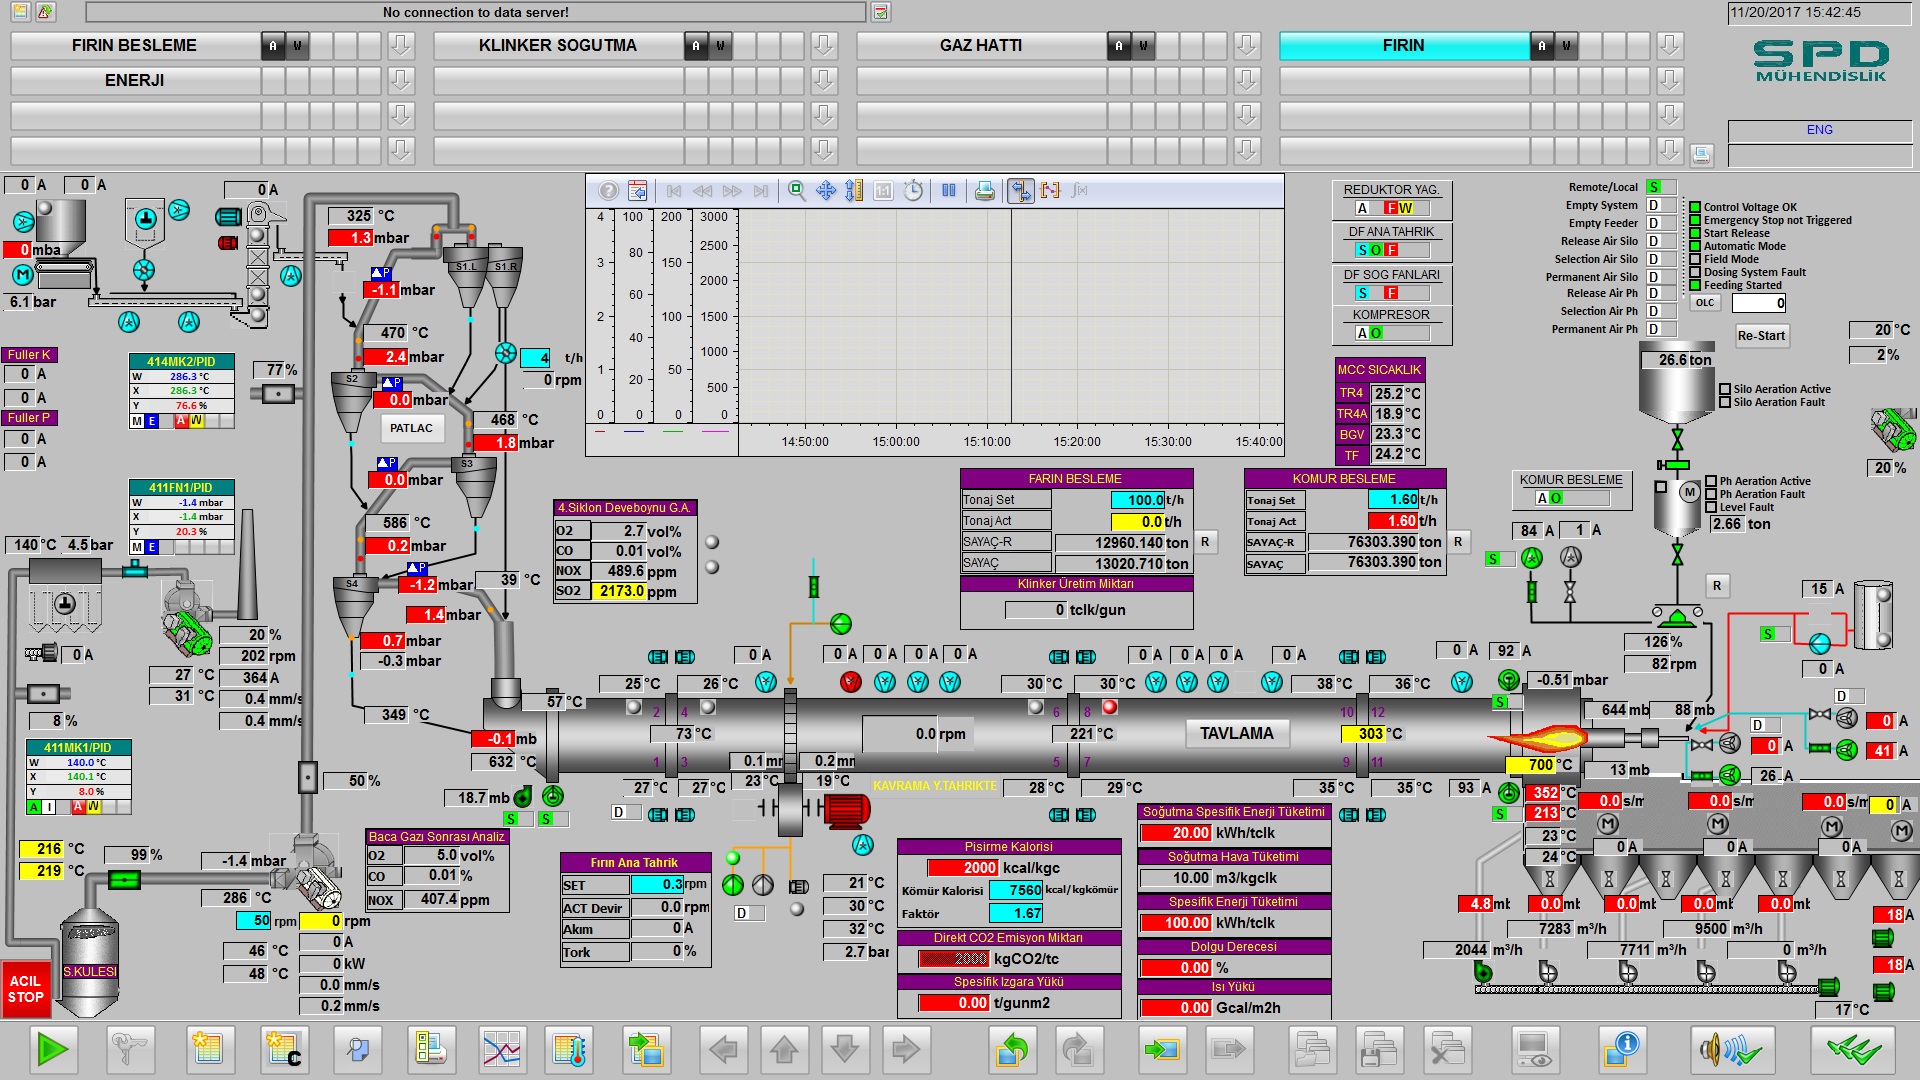Click the KOMUR BESLEME Tonaj Set 1.60 field

pyautogui.click(x=1393, y=500)
